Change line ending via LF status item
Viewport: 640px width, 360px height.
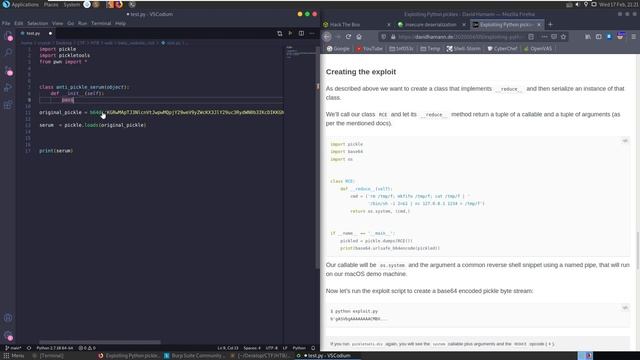coord(285,348)
